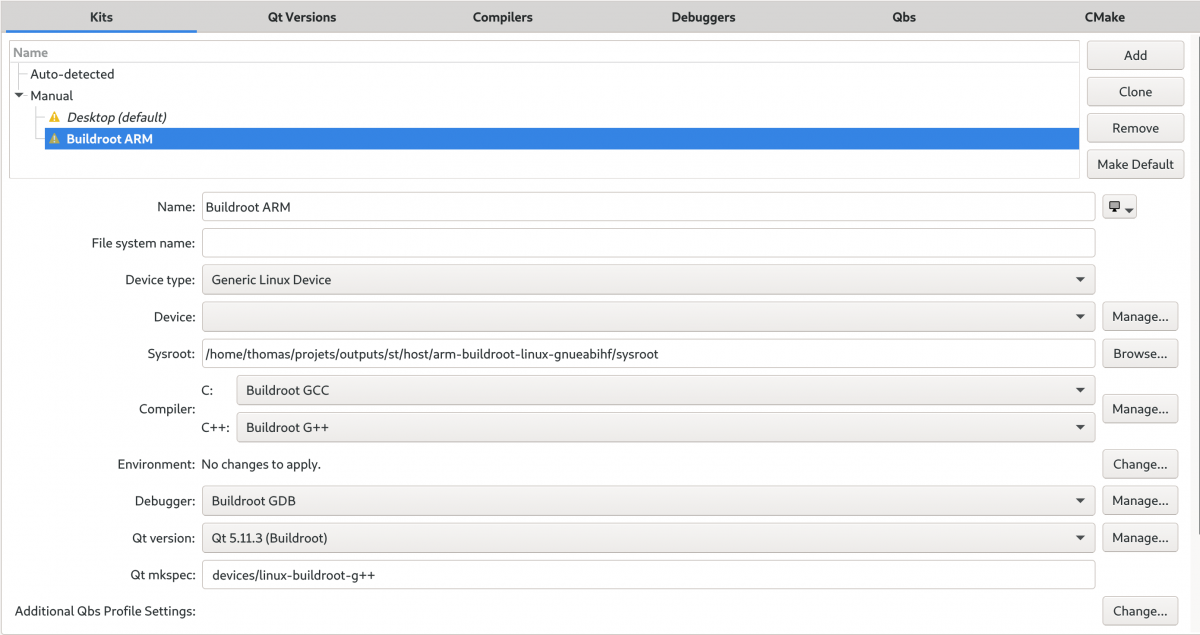The width and height of the screenshot is (1200, 635).
Task: Click Browse... next to Sysroot
Action: [x=1140, y=353]
